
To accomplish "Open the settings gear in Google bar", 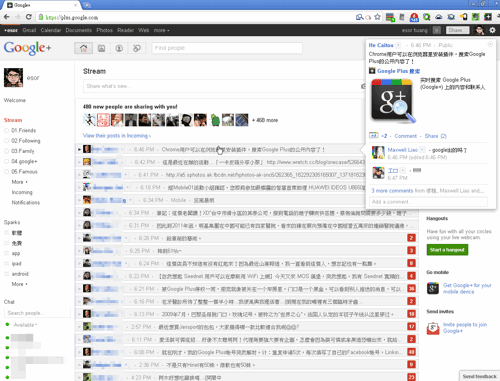I will pyautogui.click(x=492, y=30).
